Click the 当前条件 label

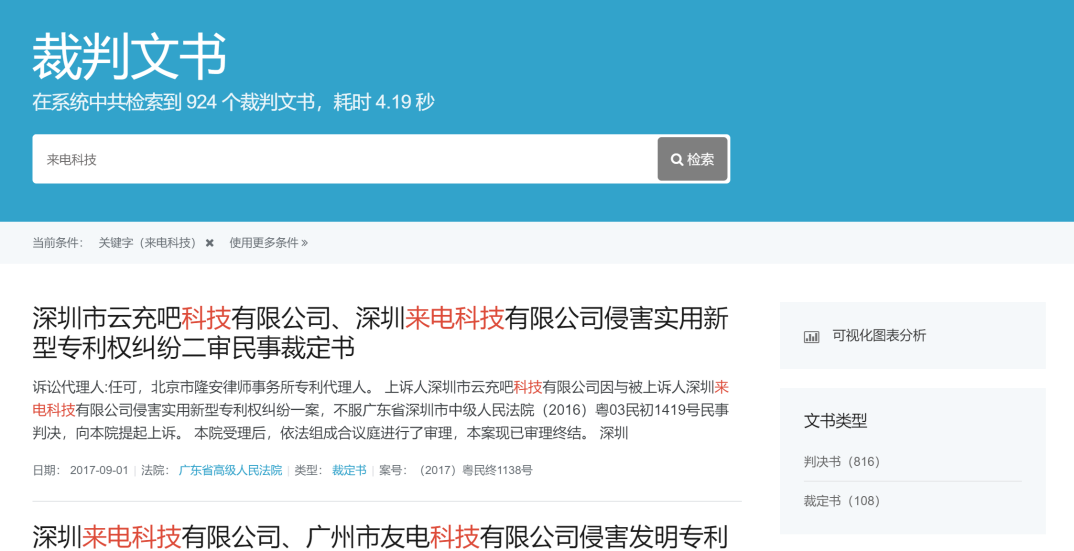pos(58,243)
